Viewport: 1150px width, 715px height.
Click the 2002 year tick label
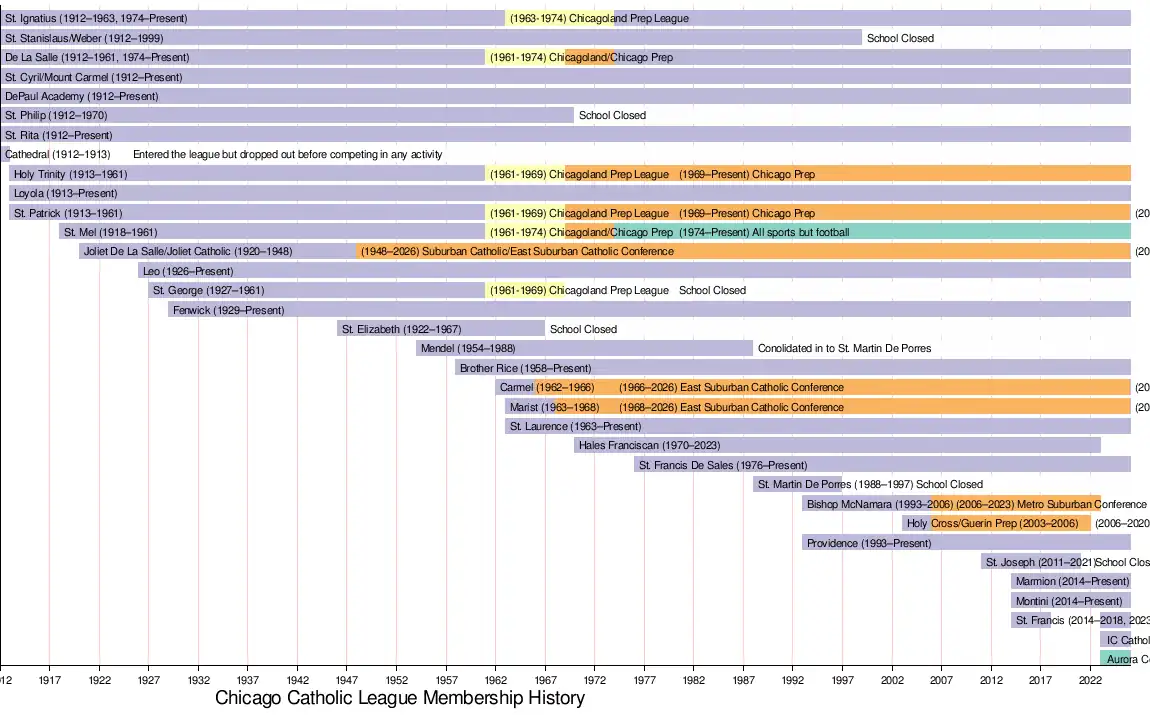[x=893, y=680]
